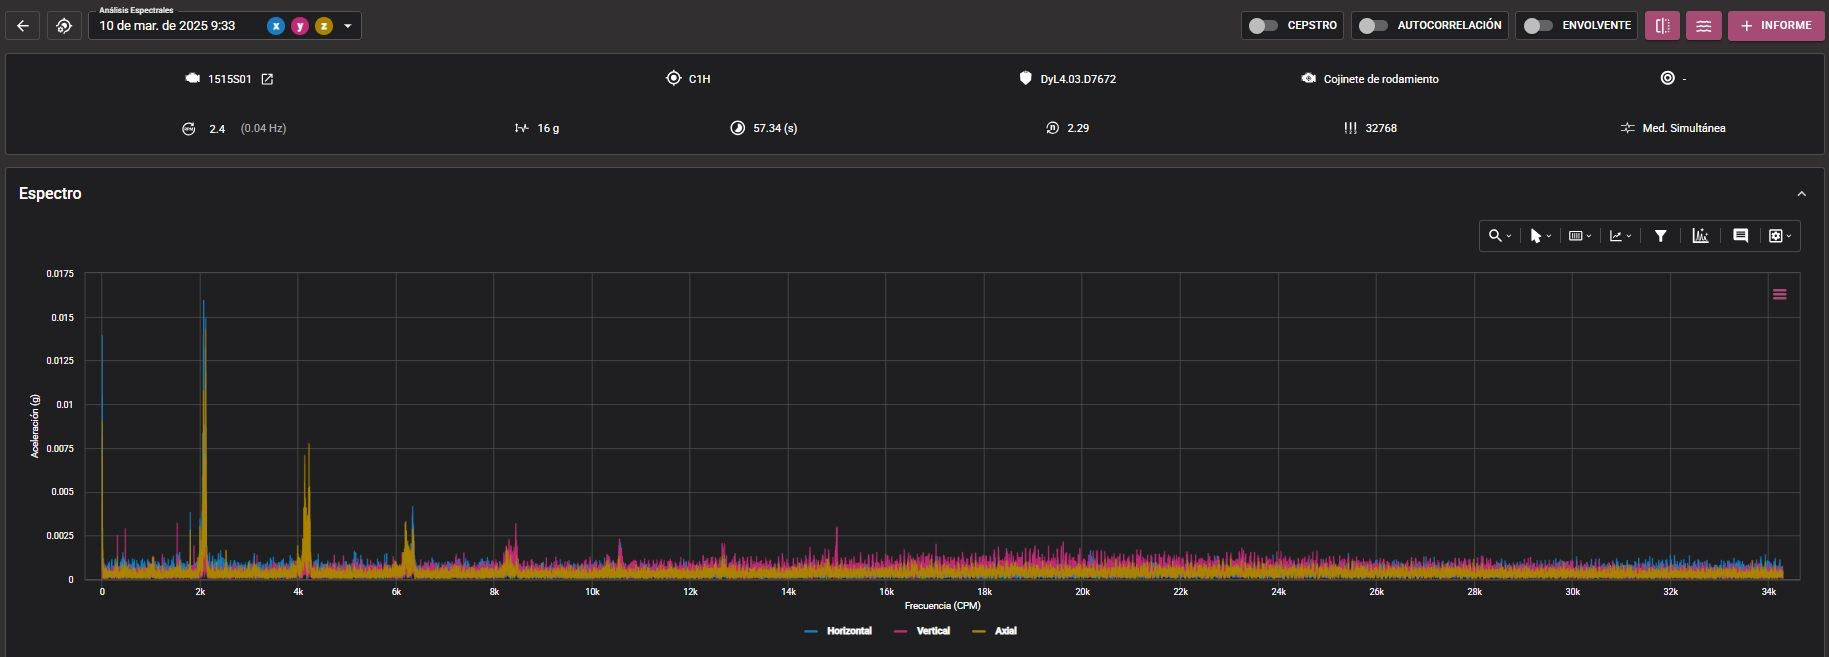The width and height of the screenshot is (1829, 657).
Task: Click the back arrow icon
Action: click(23, 26)
